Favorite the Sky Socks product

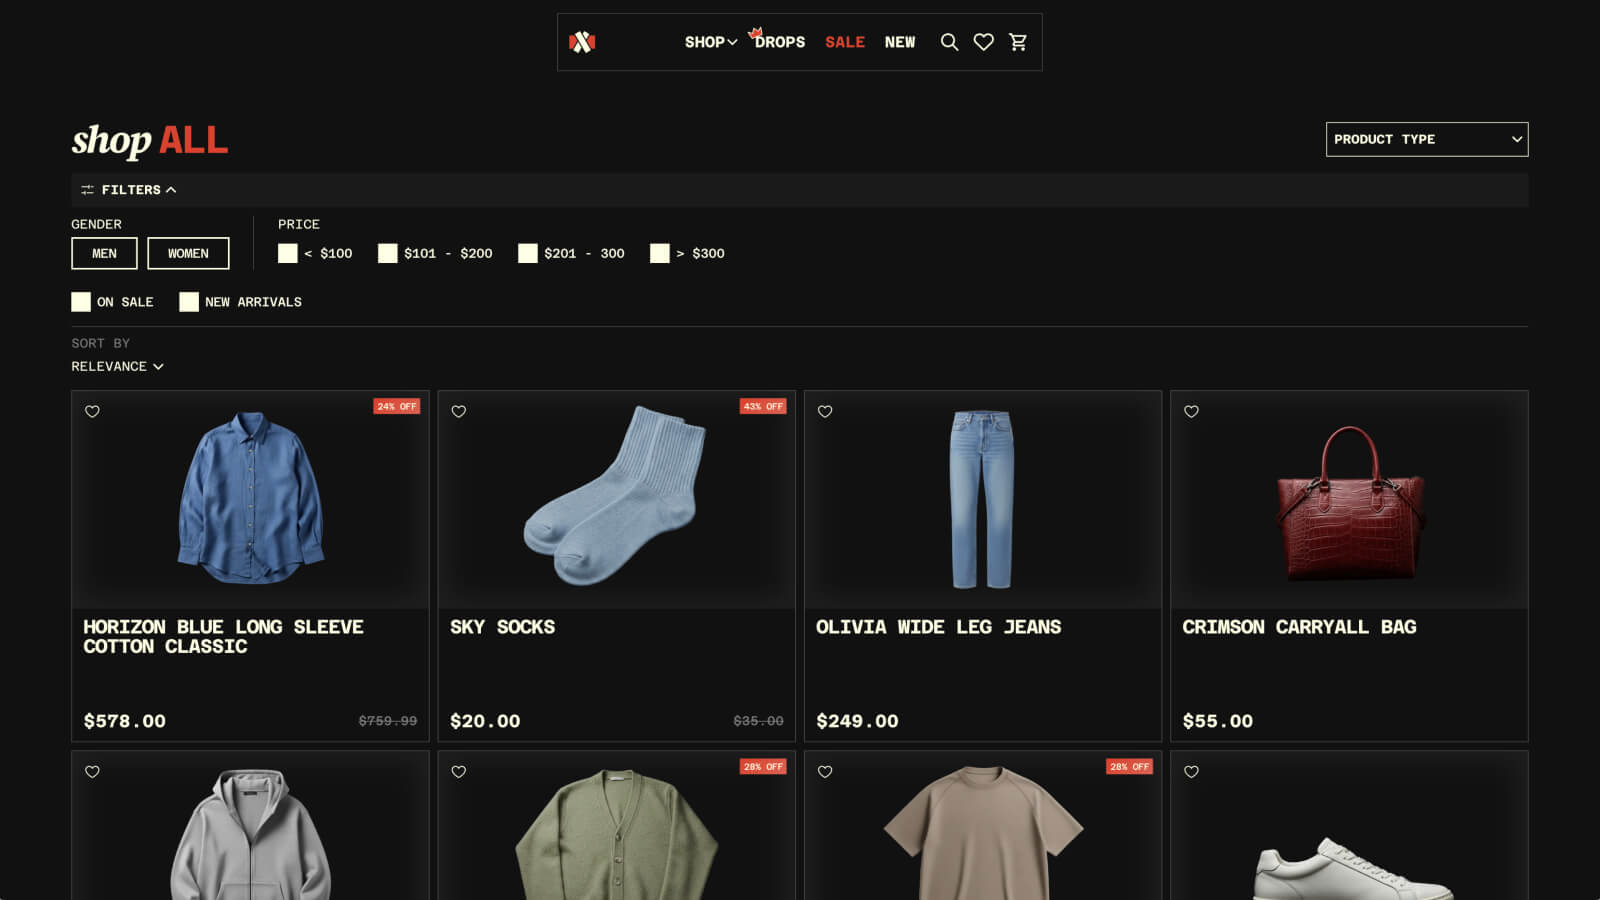tap(459, 411)
